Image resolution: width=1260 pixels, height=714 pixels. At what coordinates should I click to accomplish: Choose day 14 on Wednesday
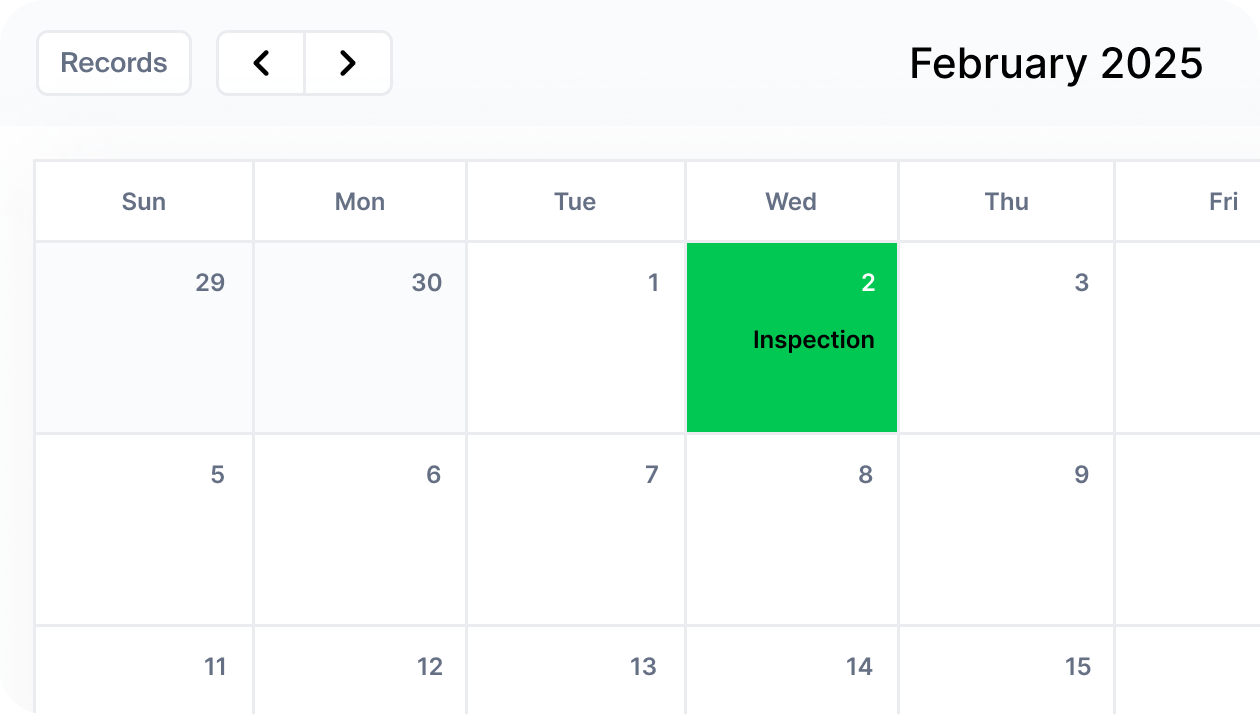(792, 670)
